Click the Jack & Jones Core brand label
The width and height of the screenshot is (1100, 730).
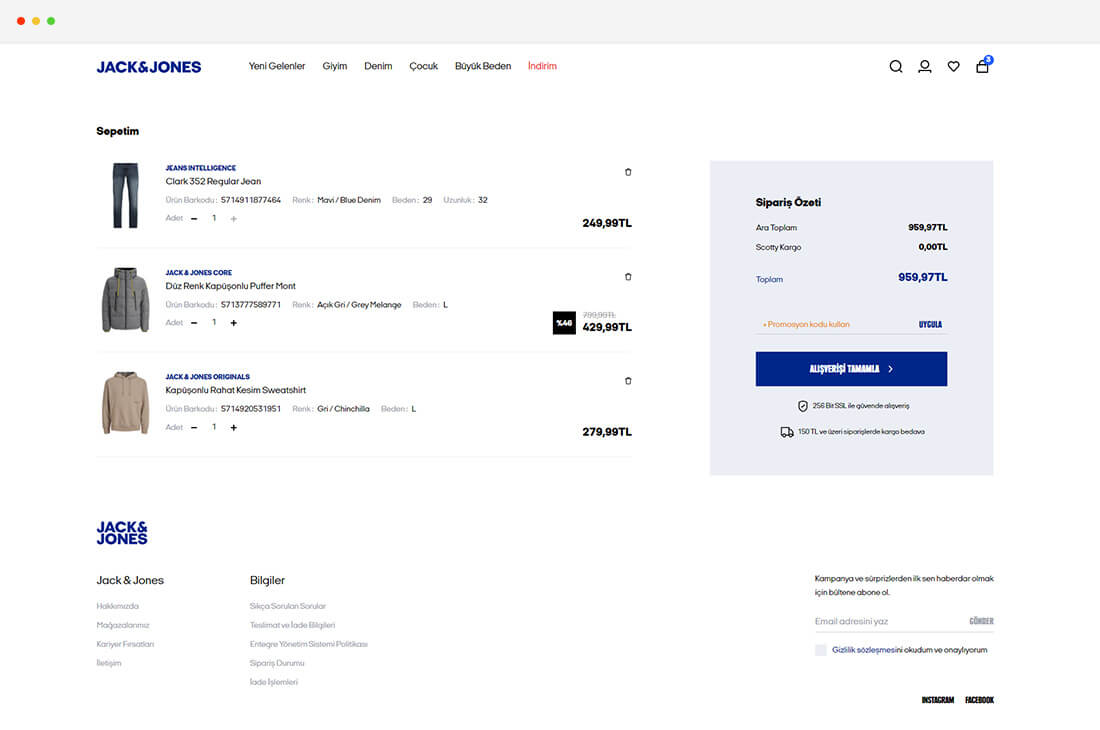[x=199, y=273]
